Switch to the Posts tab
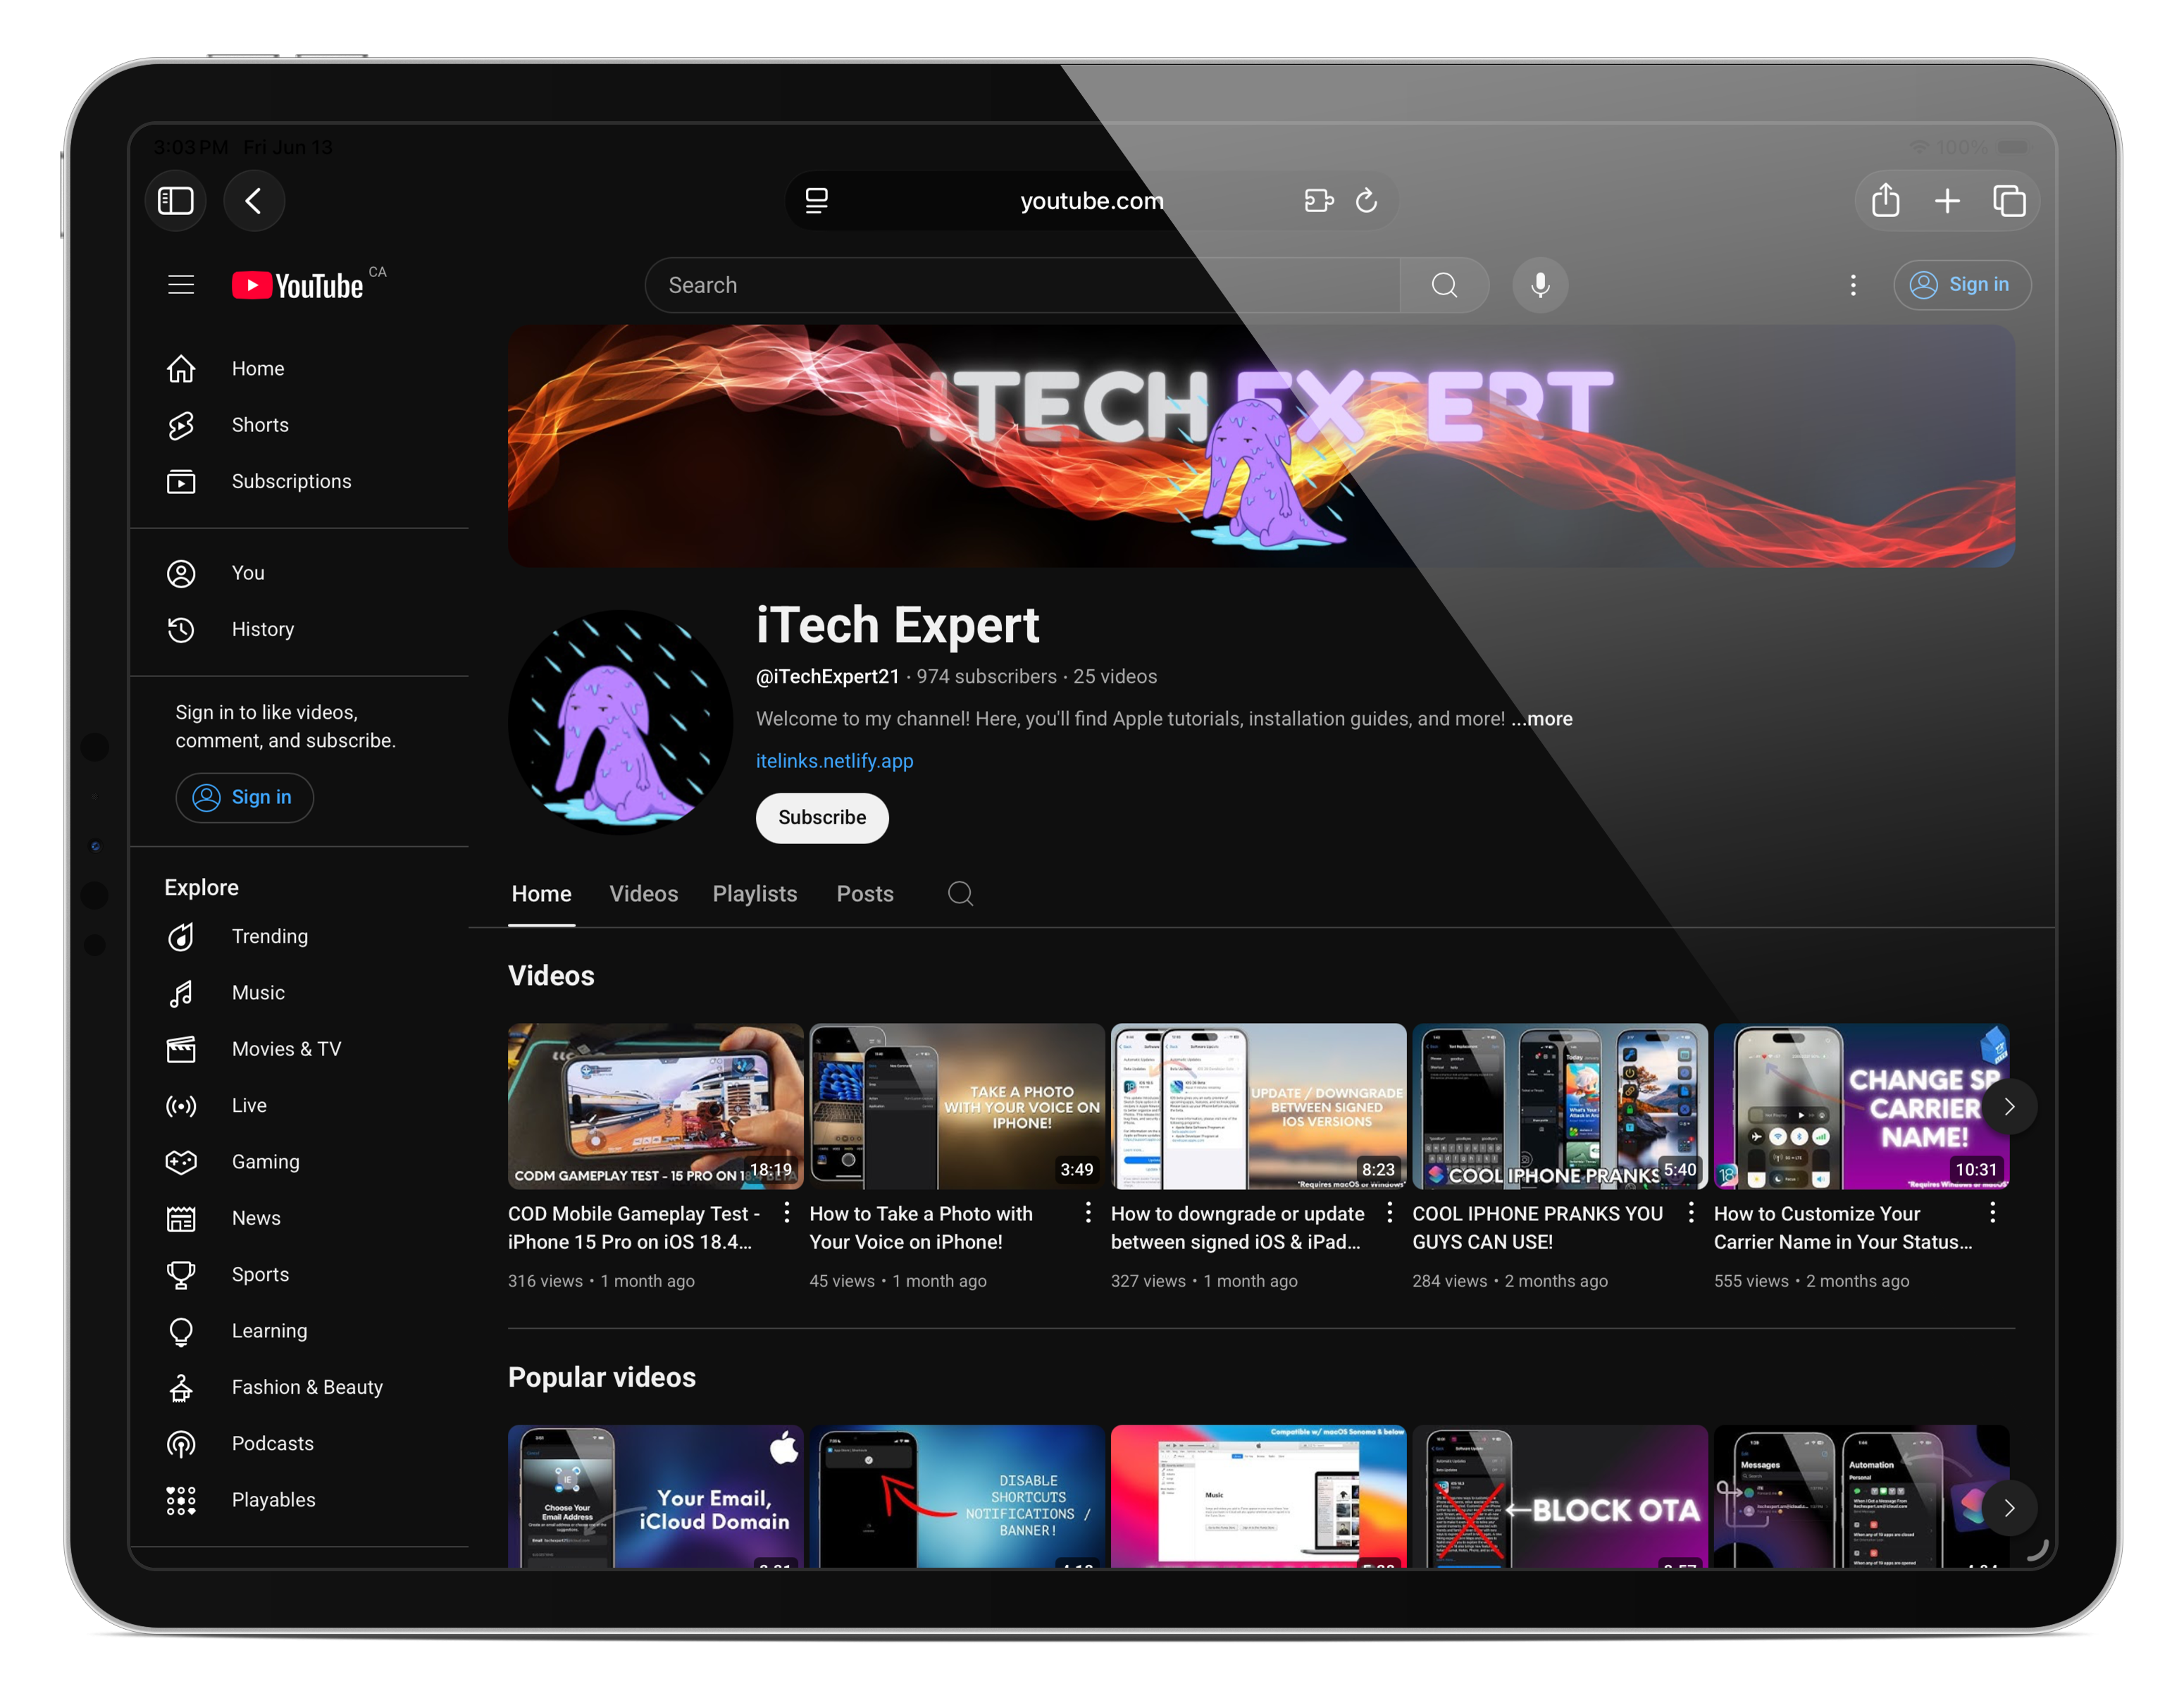This screenshot has height=1691, width=2184. pyautogui.click(x=865, y=894)
